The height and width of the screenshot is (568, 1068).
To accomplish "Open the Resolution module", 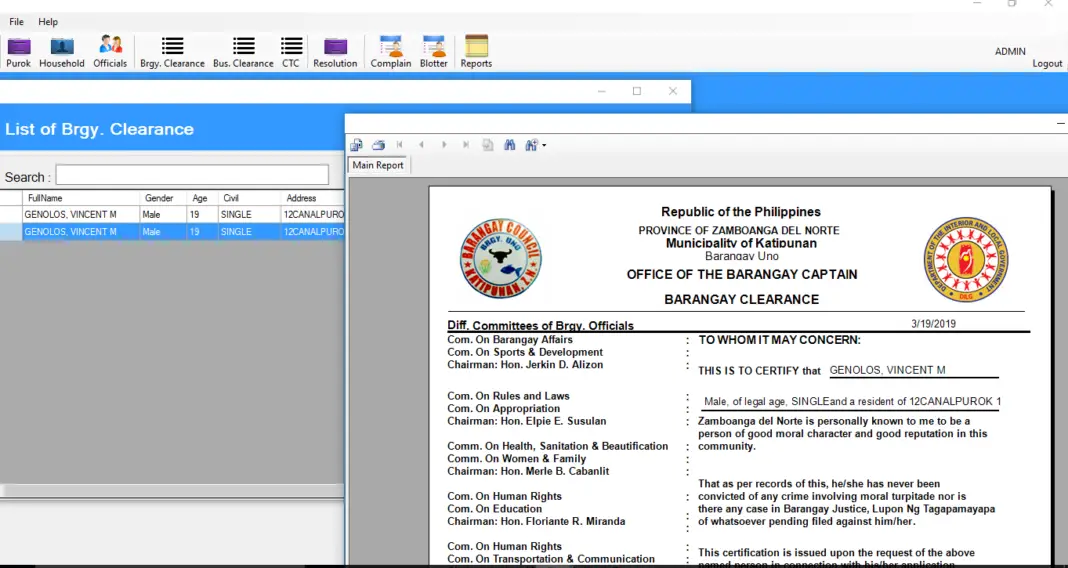I will [x=335, y=52].
